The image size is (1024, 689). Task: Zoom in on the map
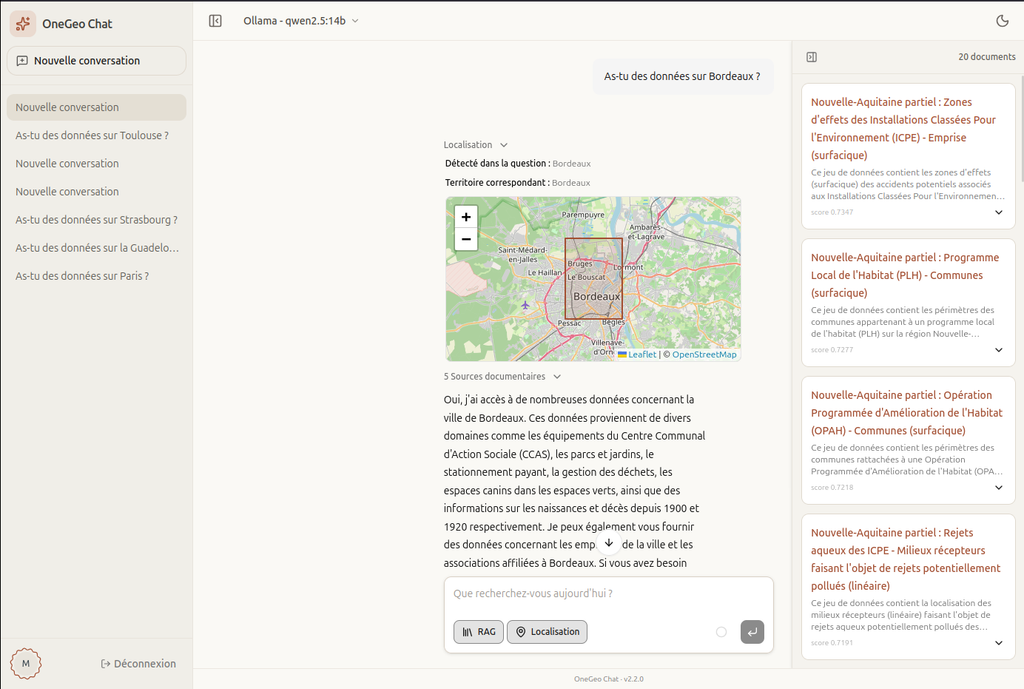pyautogui.click(x=466, y=217)
